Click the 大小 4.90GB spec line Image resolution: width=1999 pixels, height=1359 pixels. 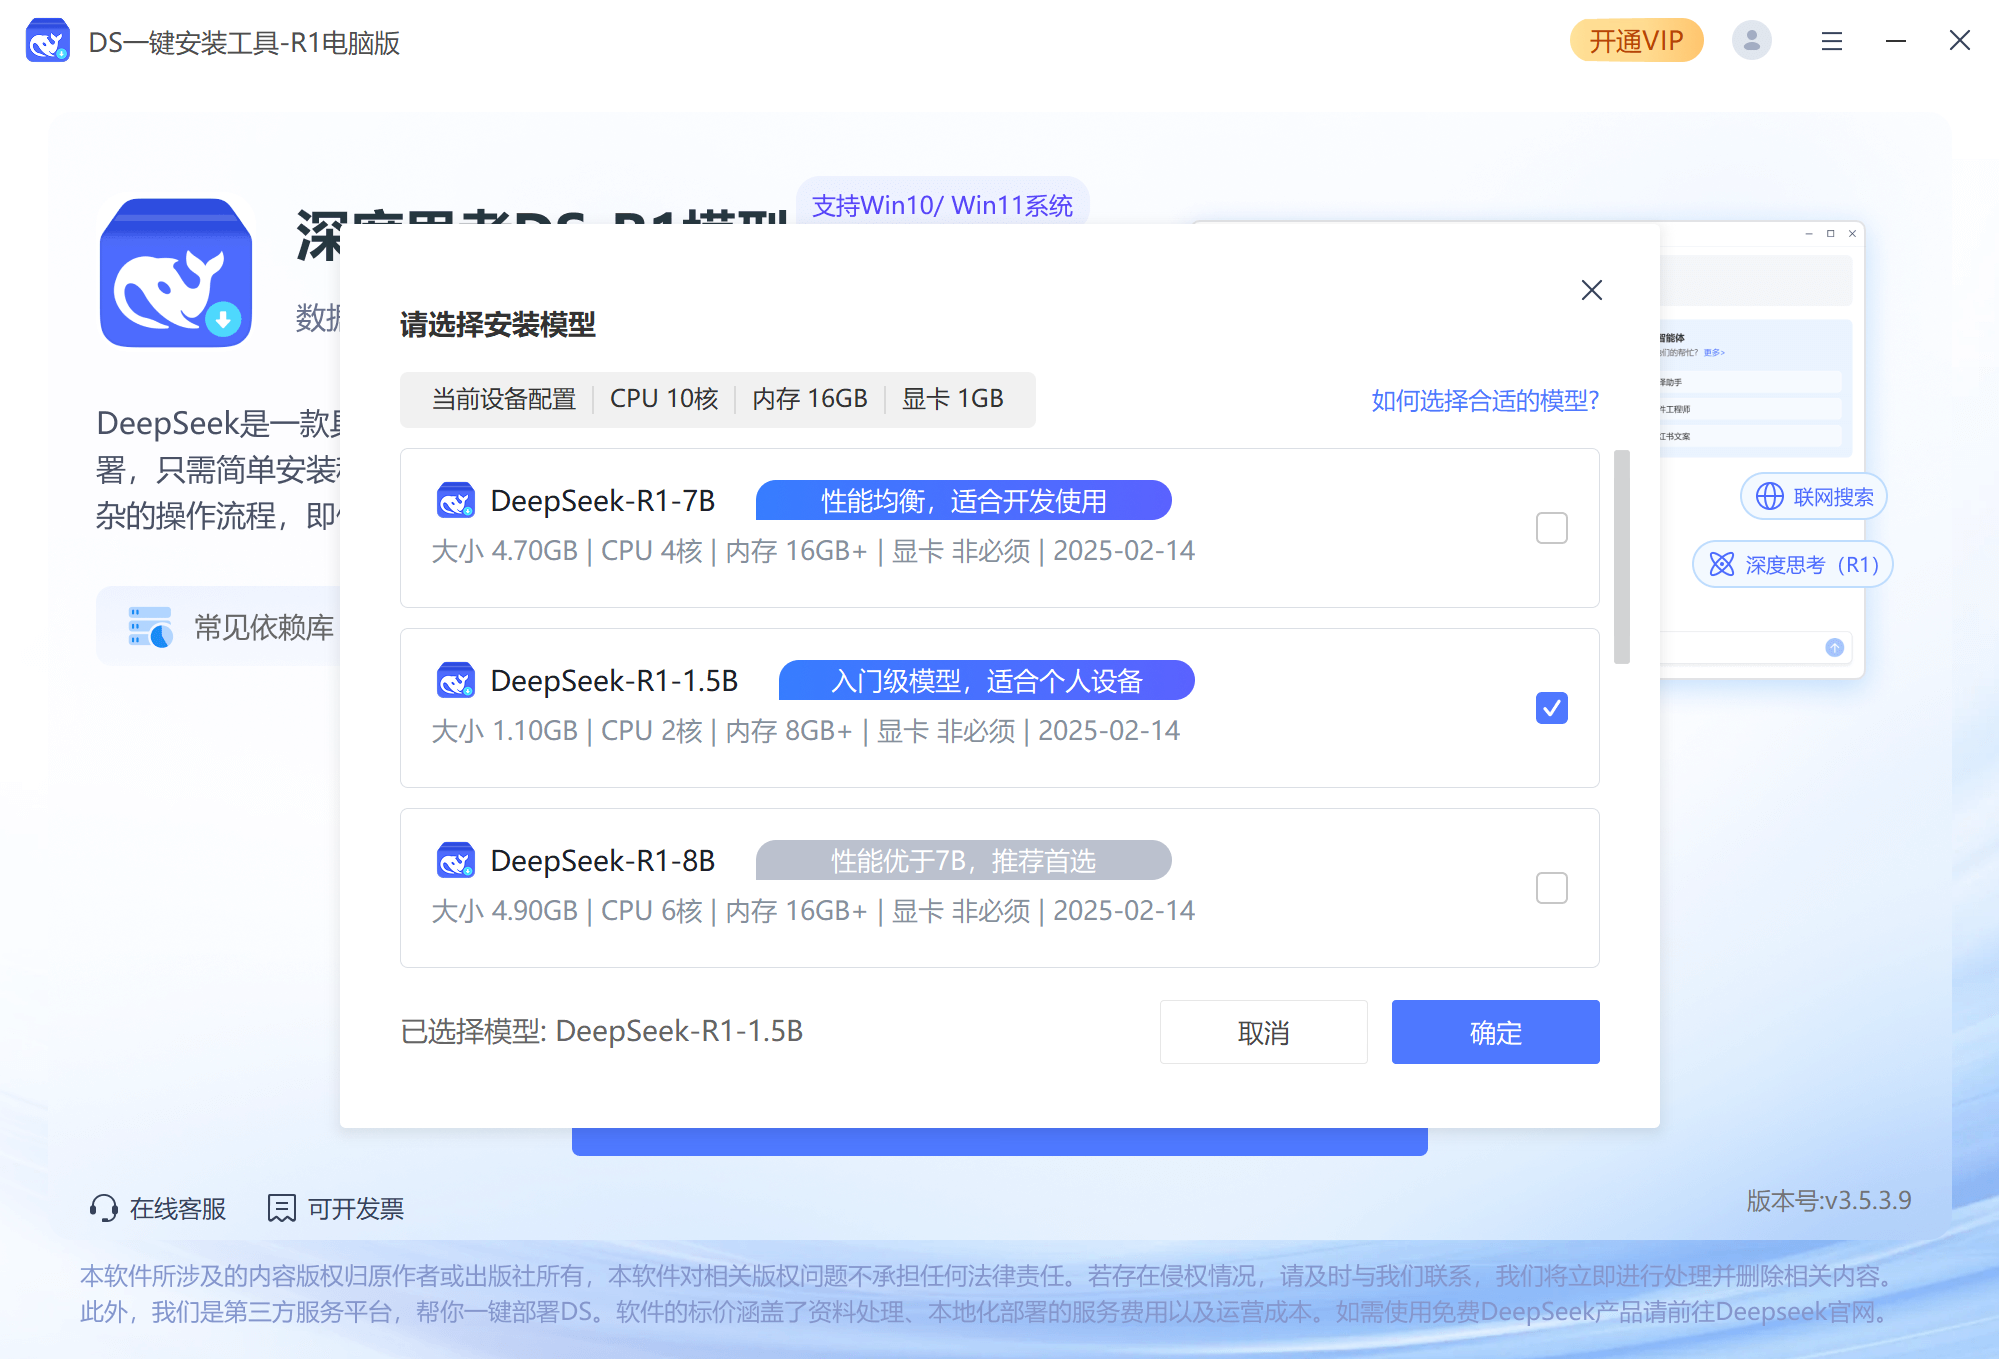(x=813, y=911)
